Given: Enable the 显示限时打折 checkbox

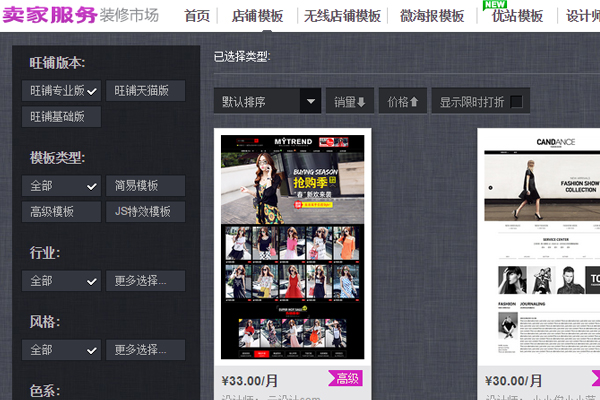Looking at the screenshot, I should click(x=516, y=102).
